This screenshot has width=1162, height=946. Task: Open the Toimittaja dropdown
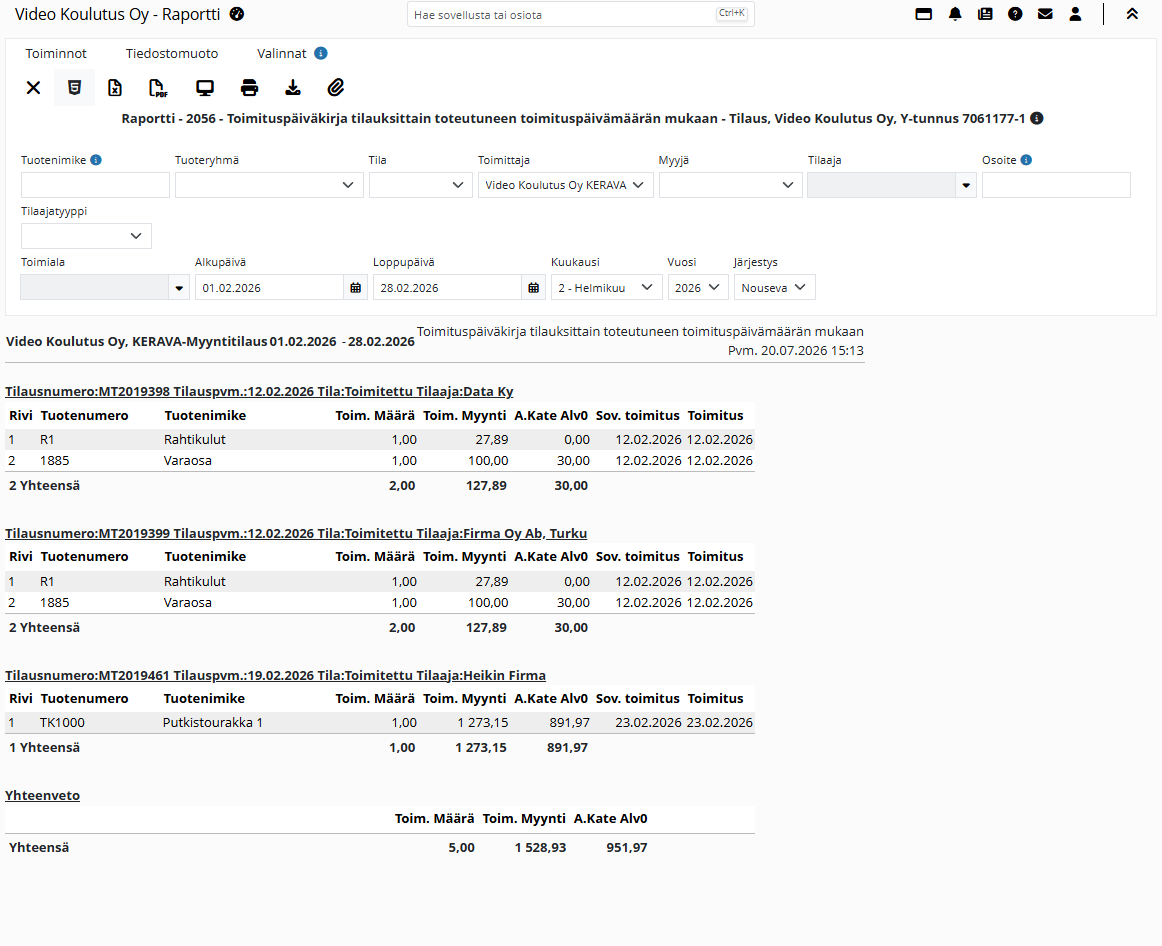565,185
